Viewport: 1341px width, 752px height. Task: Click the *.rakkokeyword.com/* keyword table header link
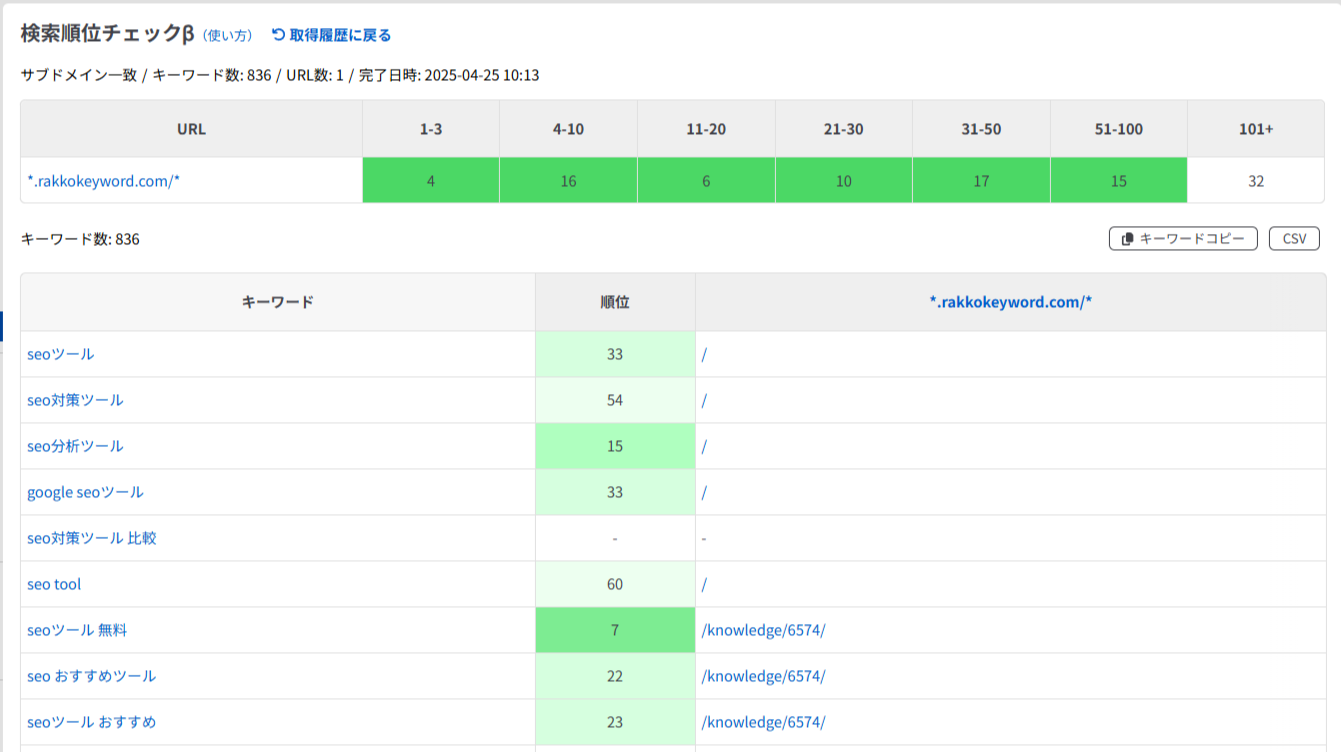[1010, 302]
